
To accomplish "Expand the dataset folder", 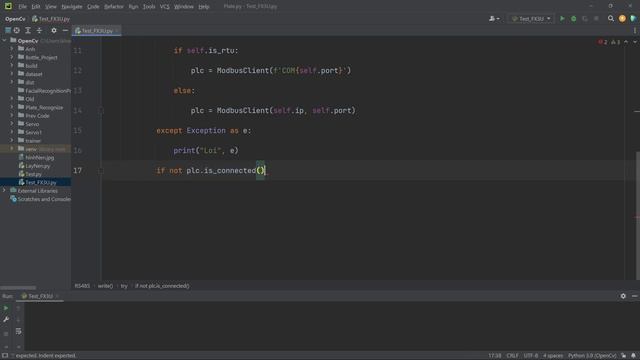I will pos(12,74).
